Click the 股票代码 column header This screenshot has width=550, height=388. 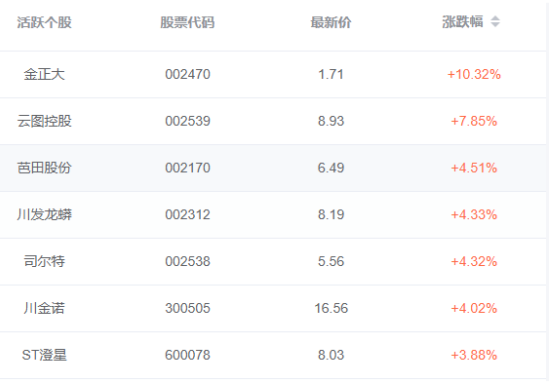point(187,22)
